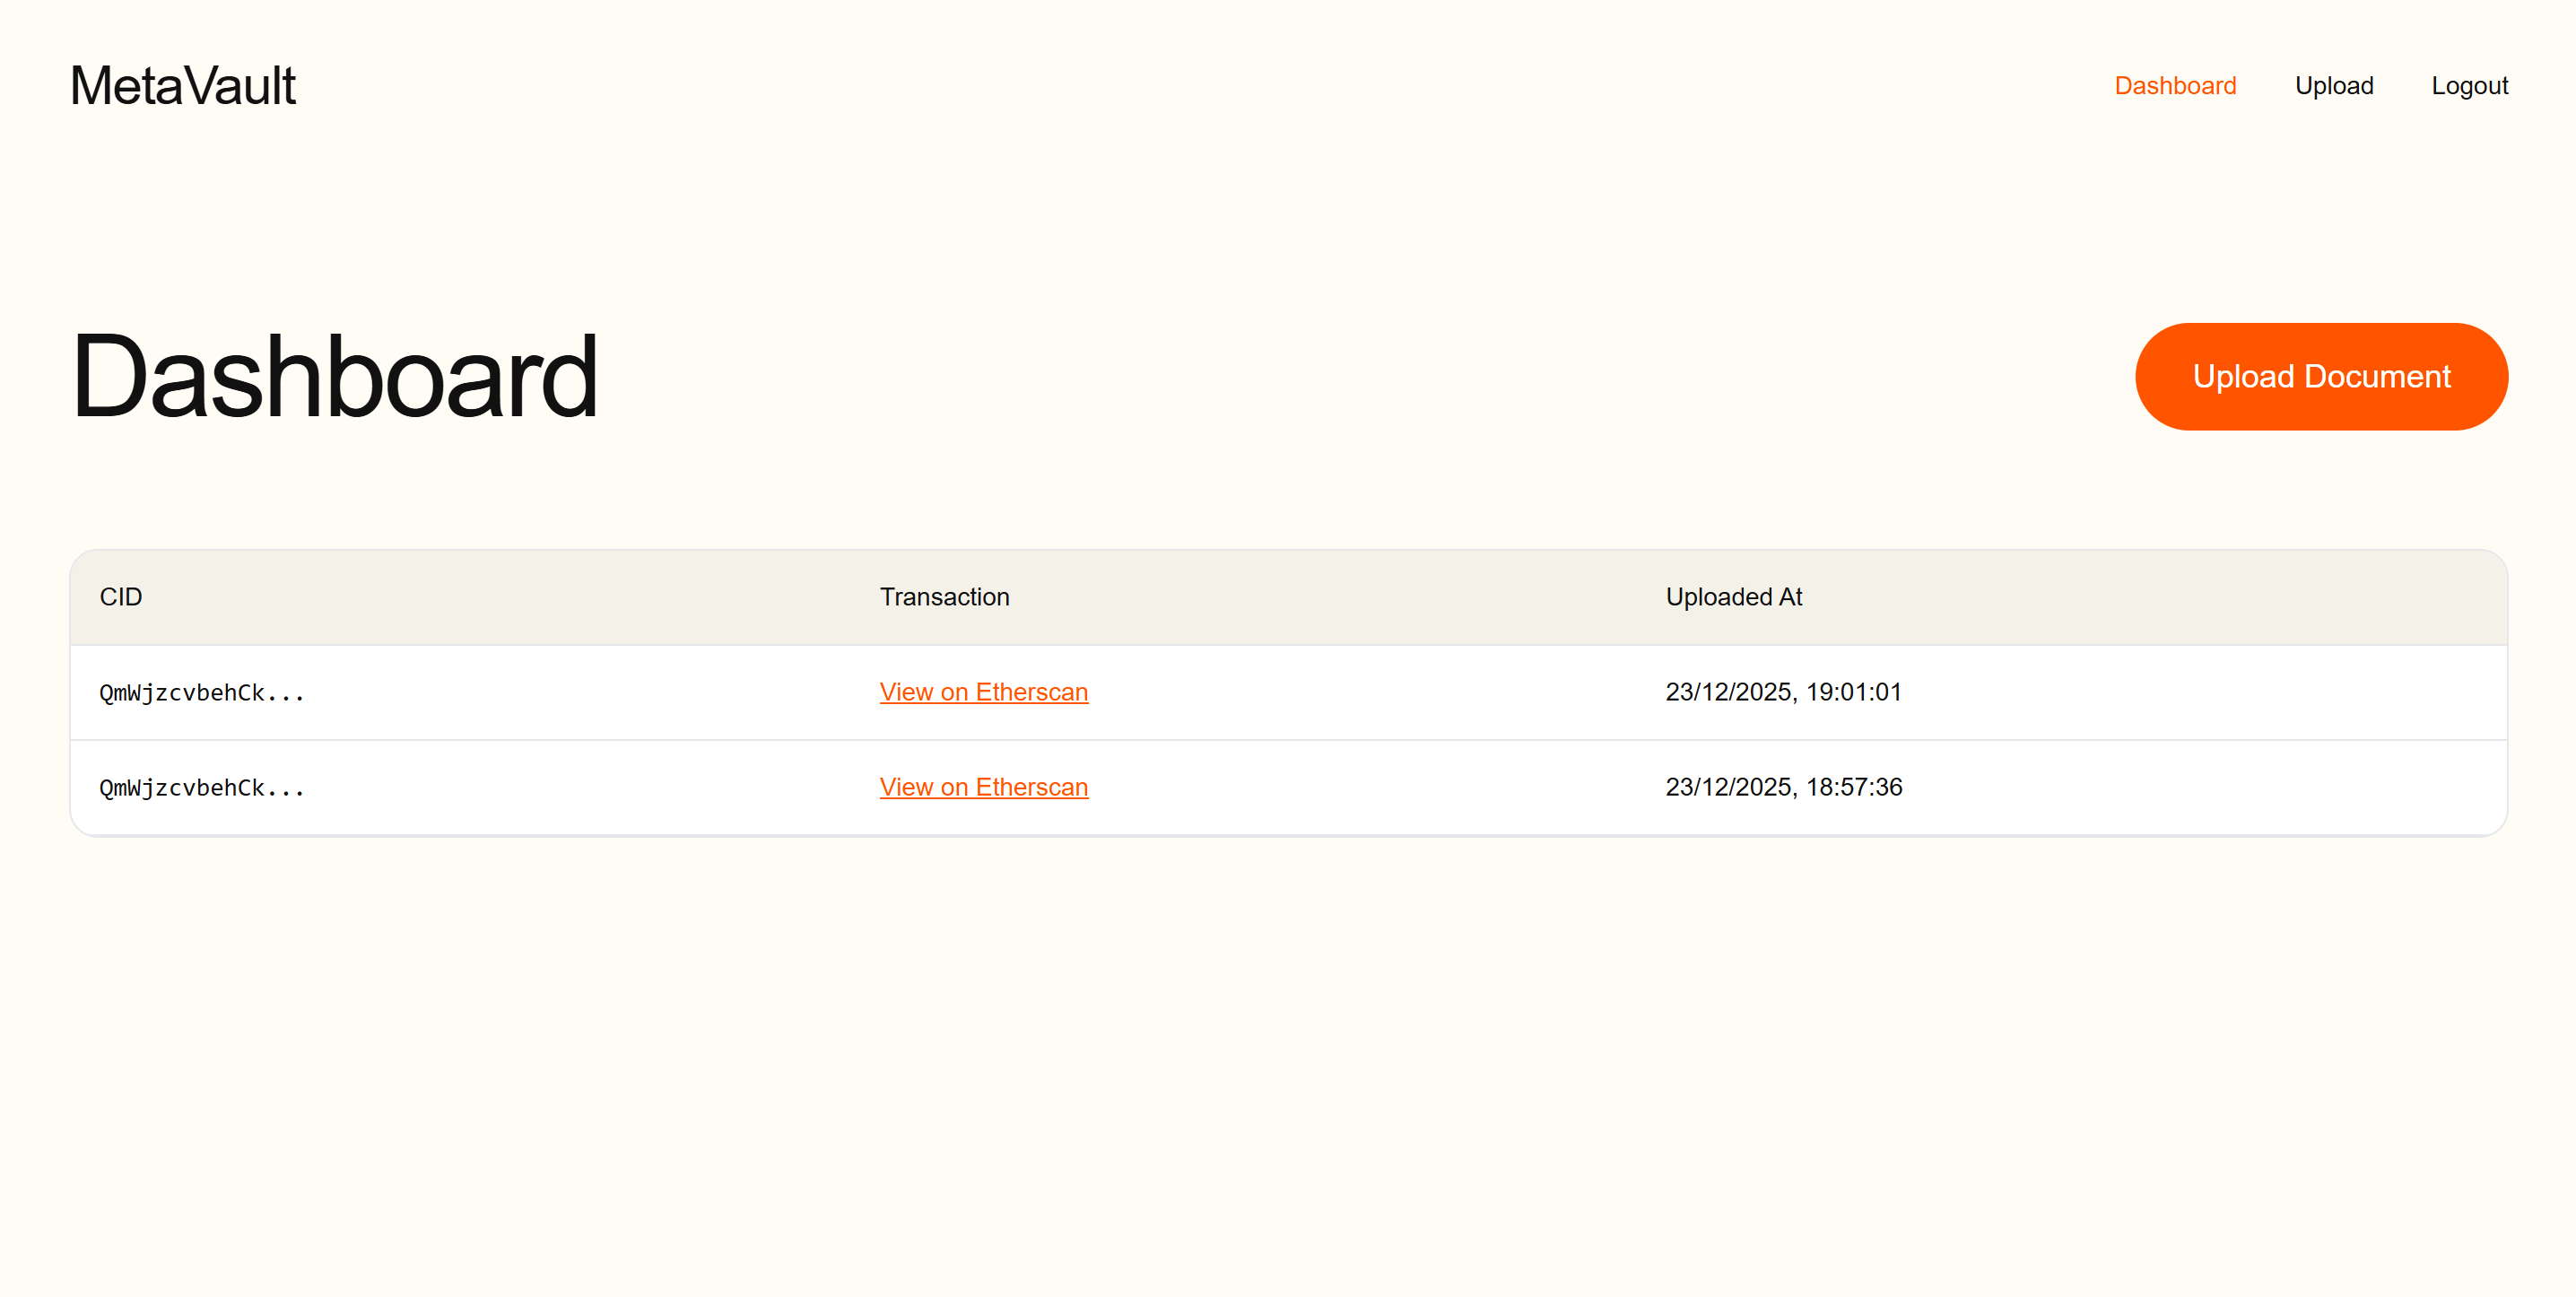Click the second document row in the table

click(x=1288, y=788)
